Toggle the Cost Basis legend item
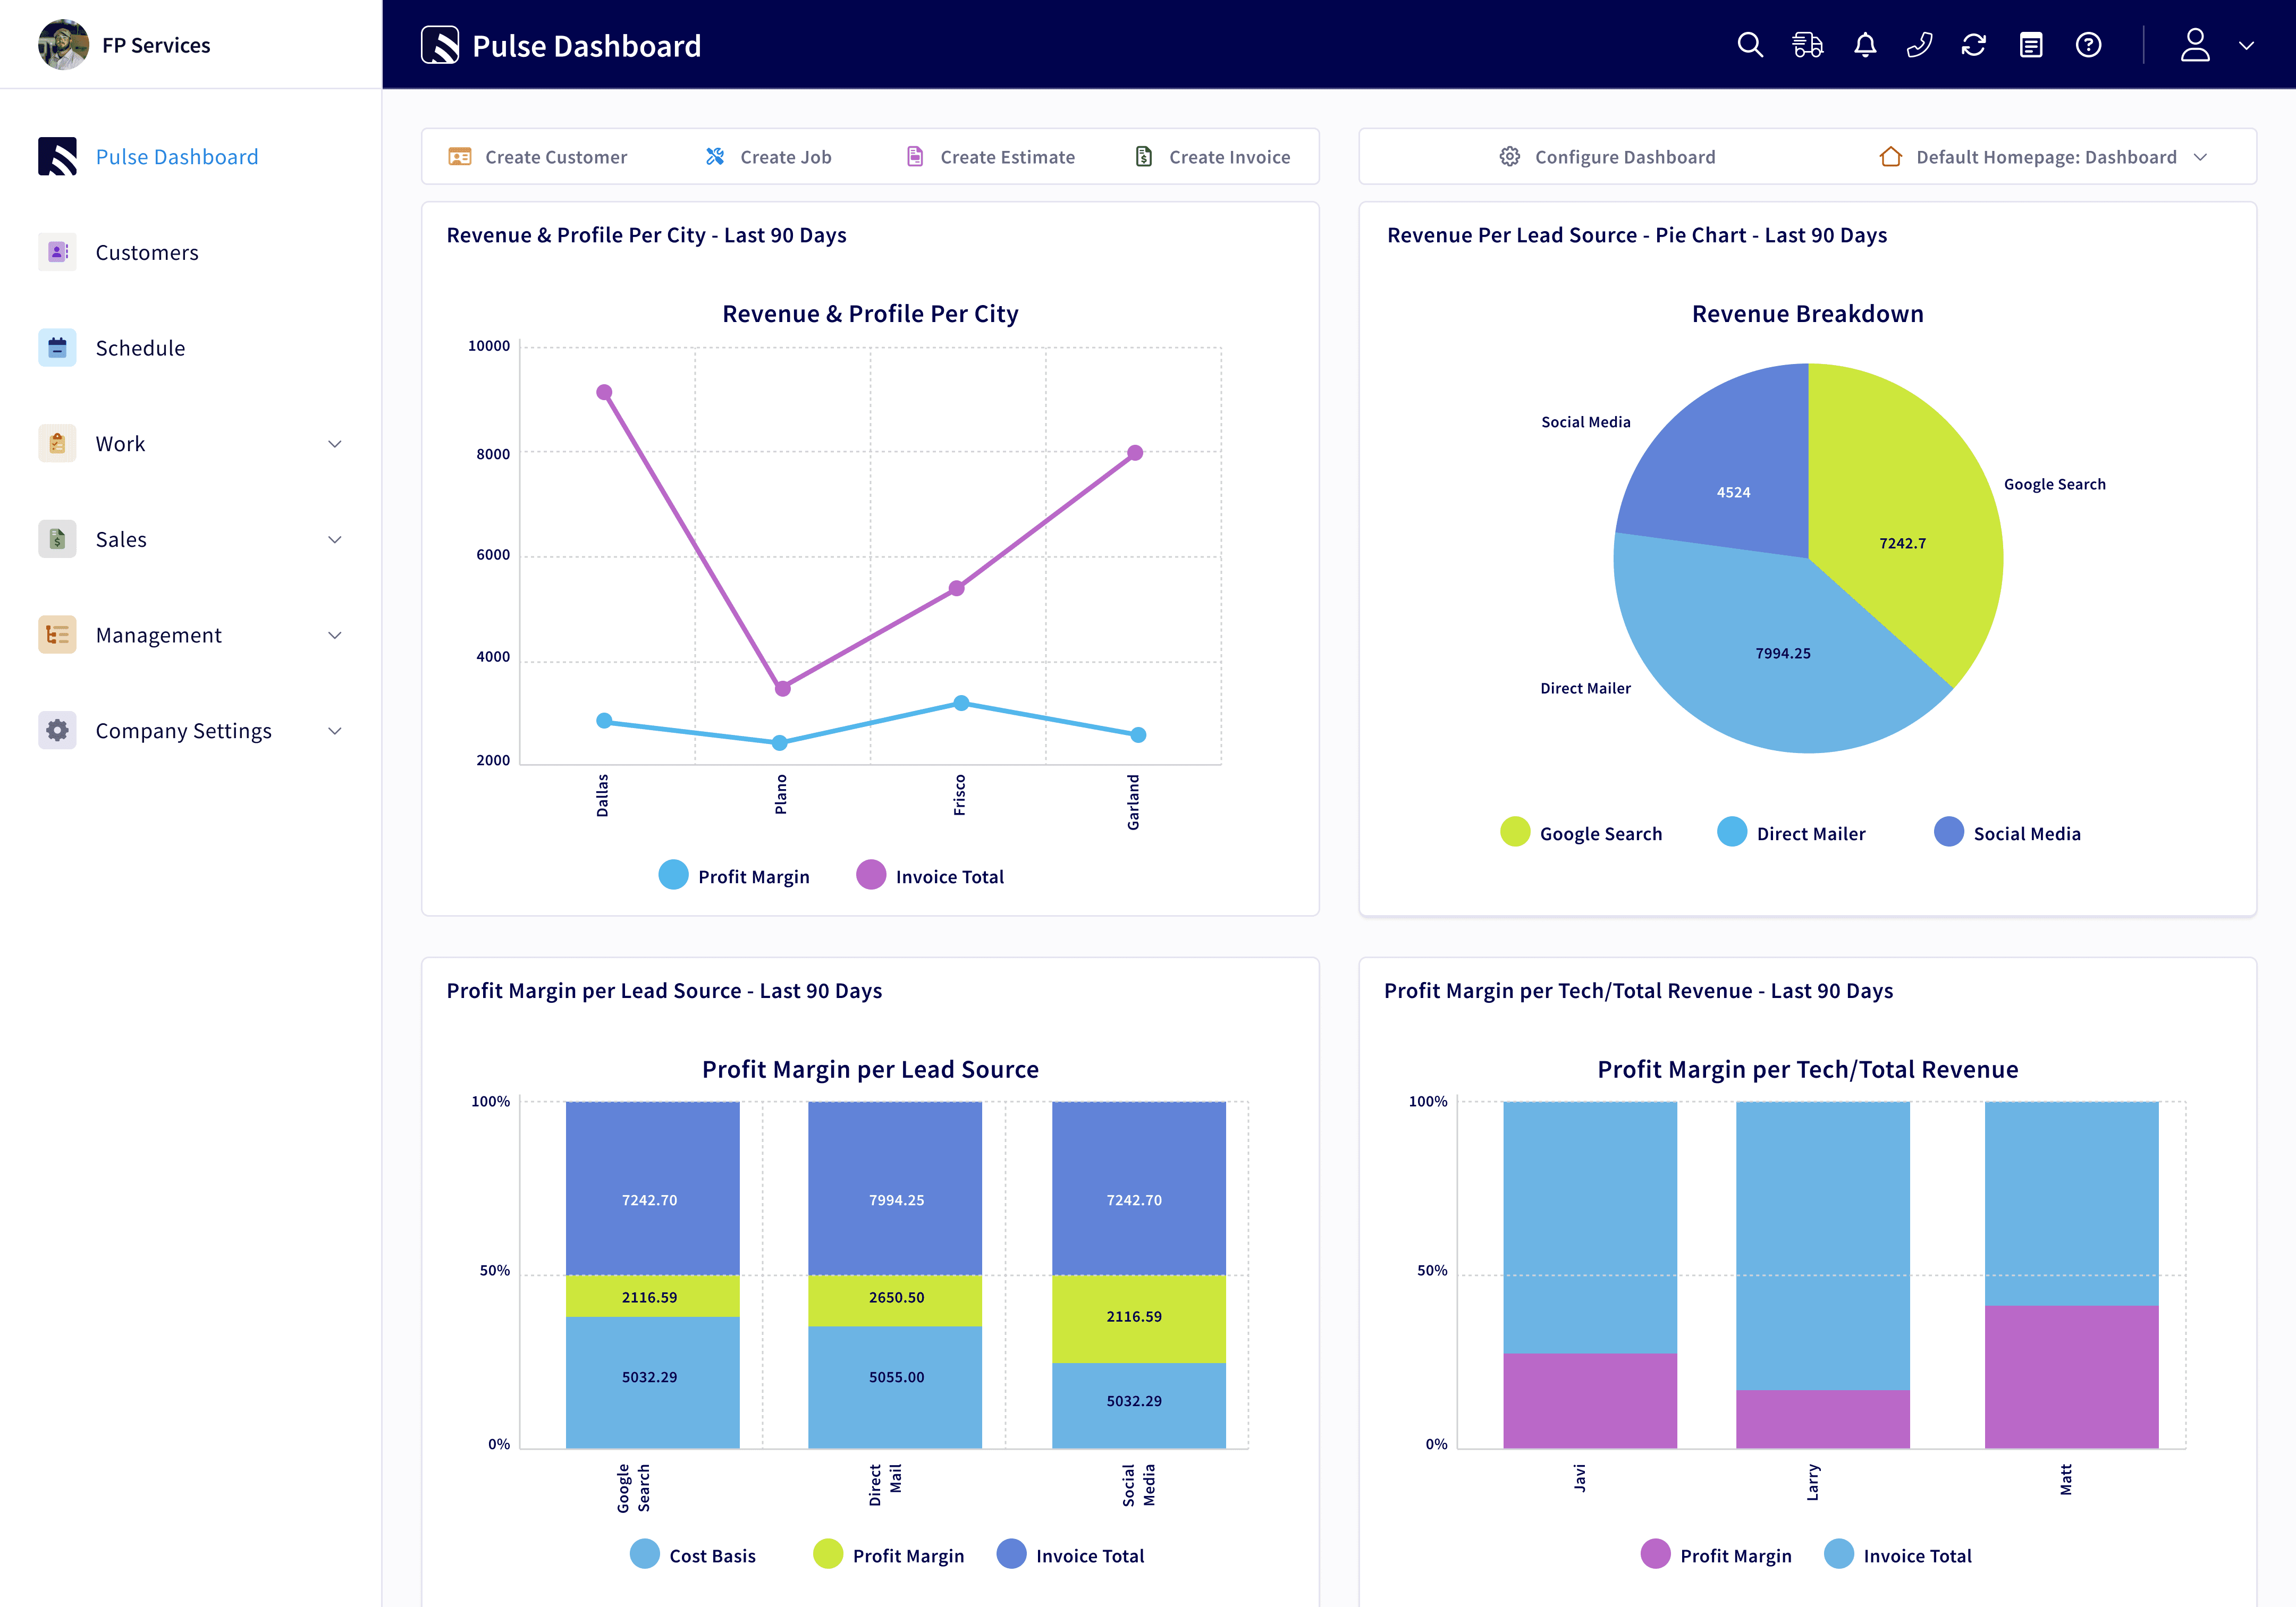Image resolution: width=2296 pixels, height=1607 pixels. [693, 1555]
